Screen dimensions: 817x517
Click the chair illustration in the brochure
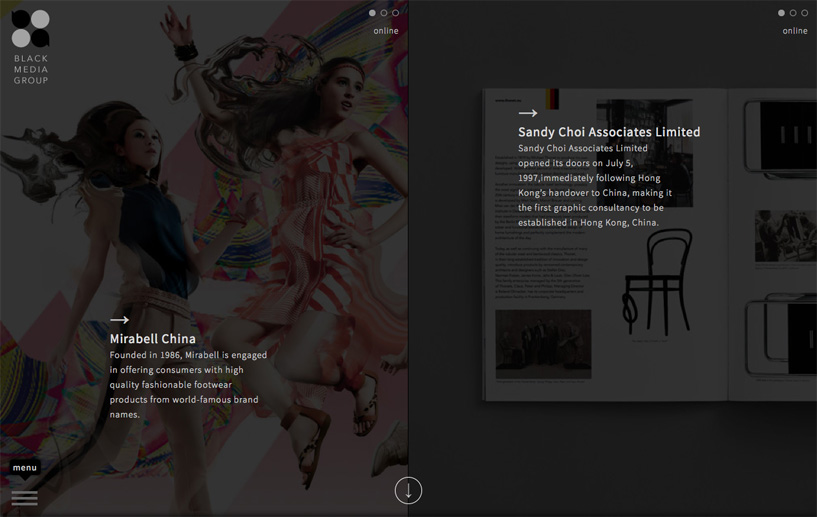point(657,281)
